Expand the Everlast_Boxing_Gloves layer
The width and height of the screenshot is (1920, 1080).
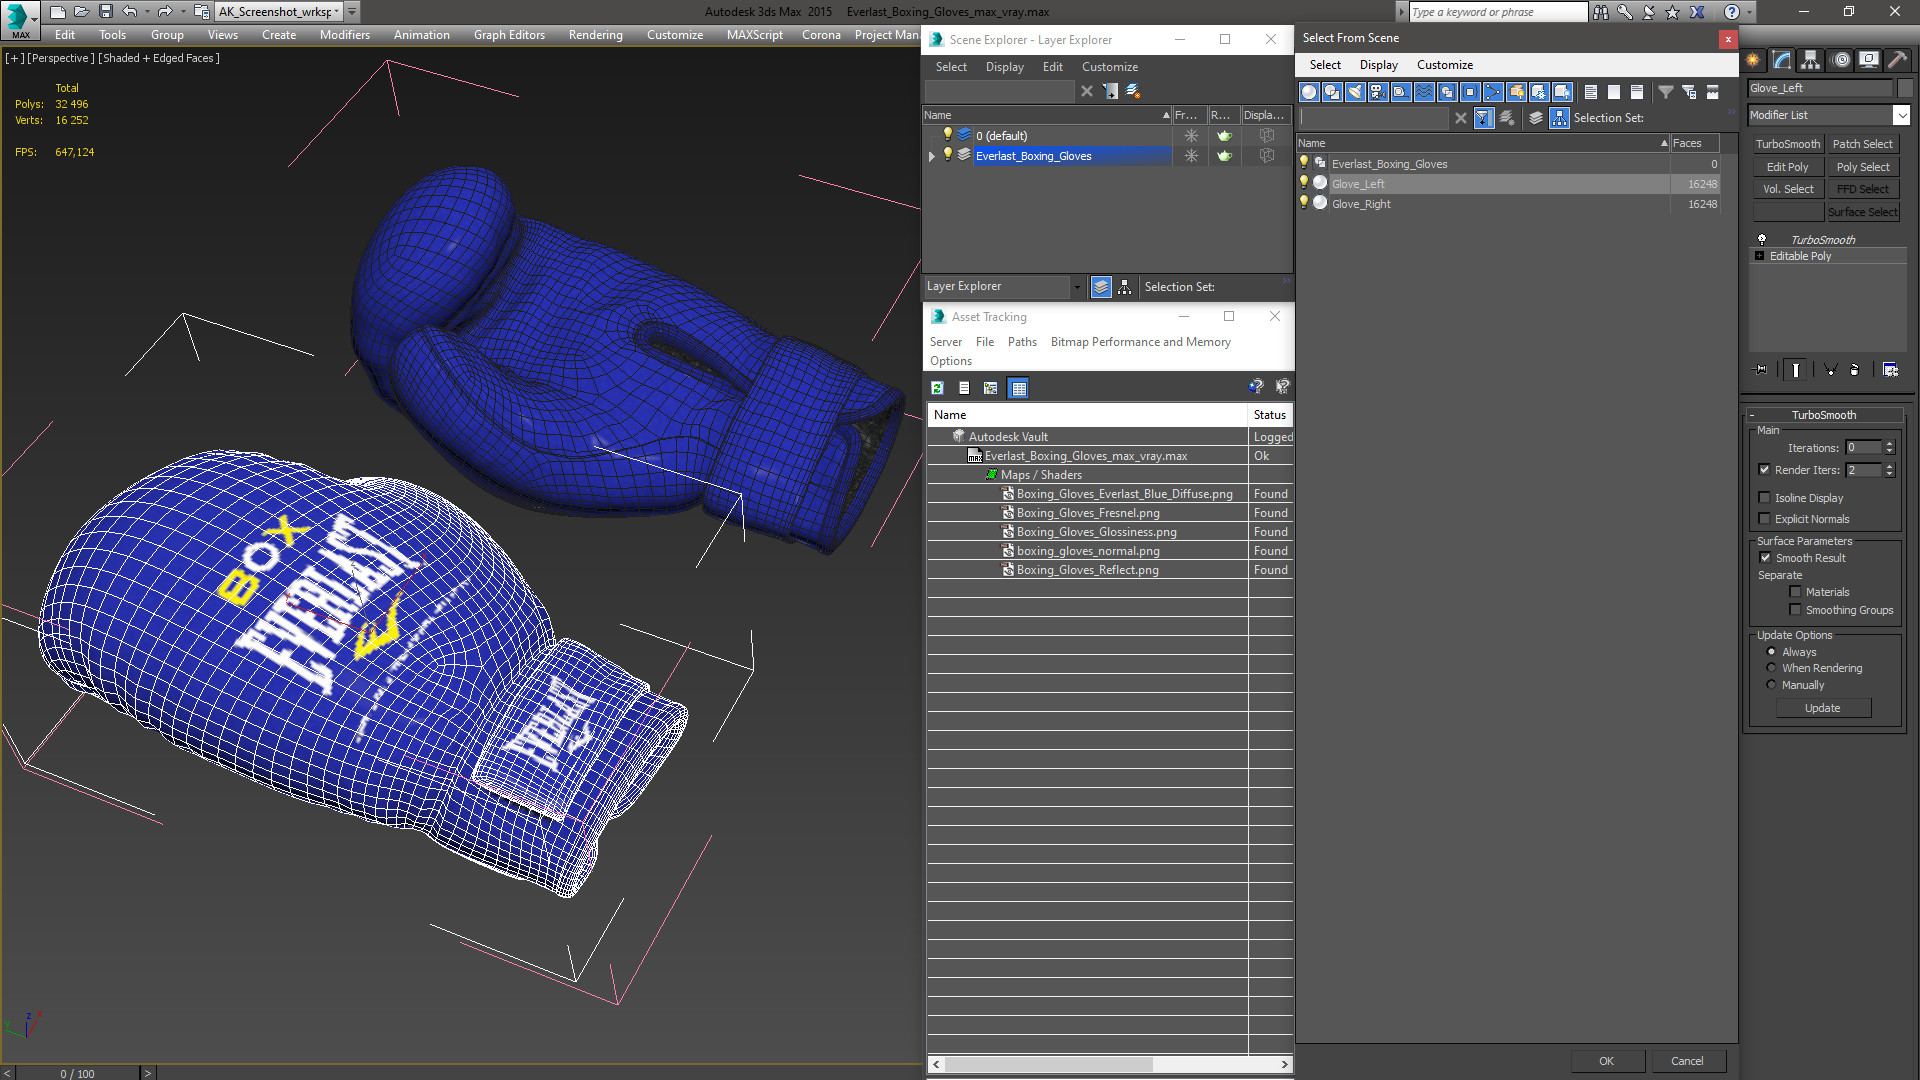coord(932,156)
